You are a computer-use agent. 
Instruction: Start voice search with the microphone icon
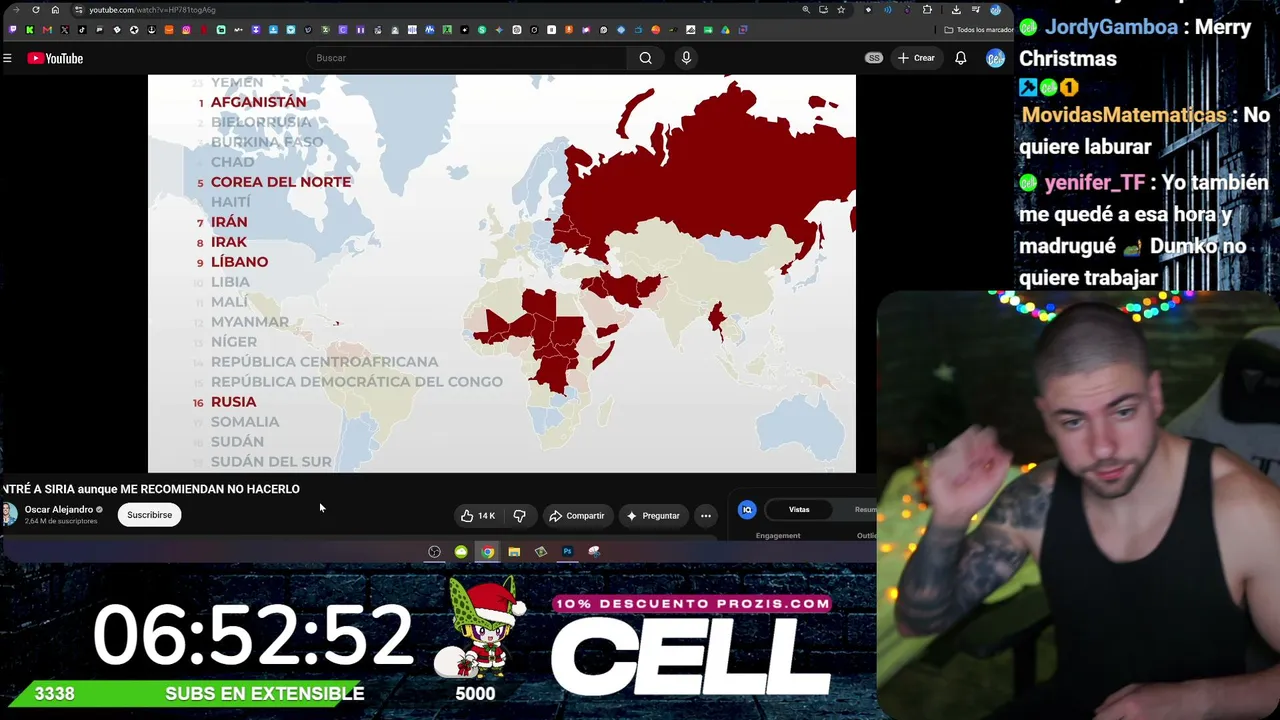pos(686,58)
